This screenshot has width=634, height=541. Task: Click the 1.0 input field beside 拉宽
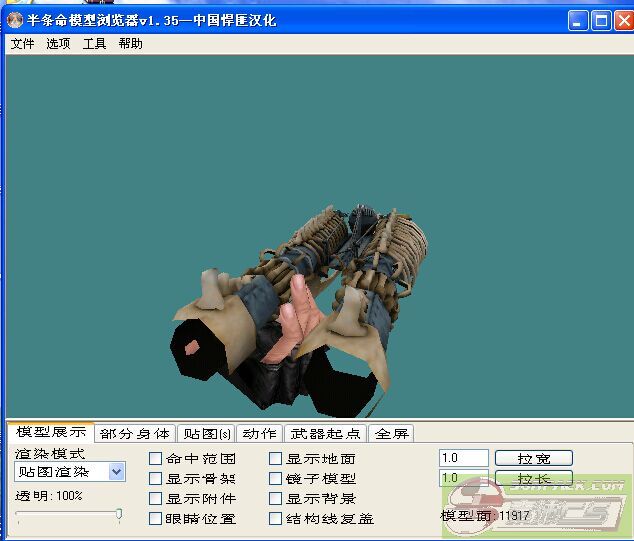[464, 458]
